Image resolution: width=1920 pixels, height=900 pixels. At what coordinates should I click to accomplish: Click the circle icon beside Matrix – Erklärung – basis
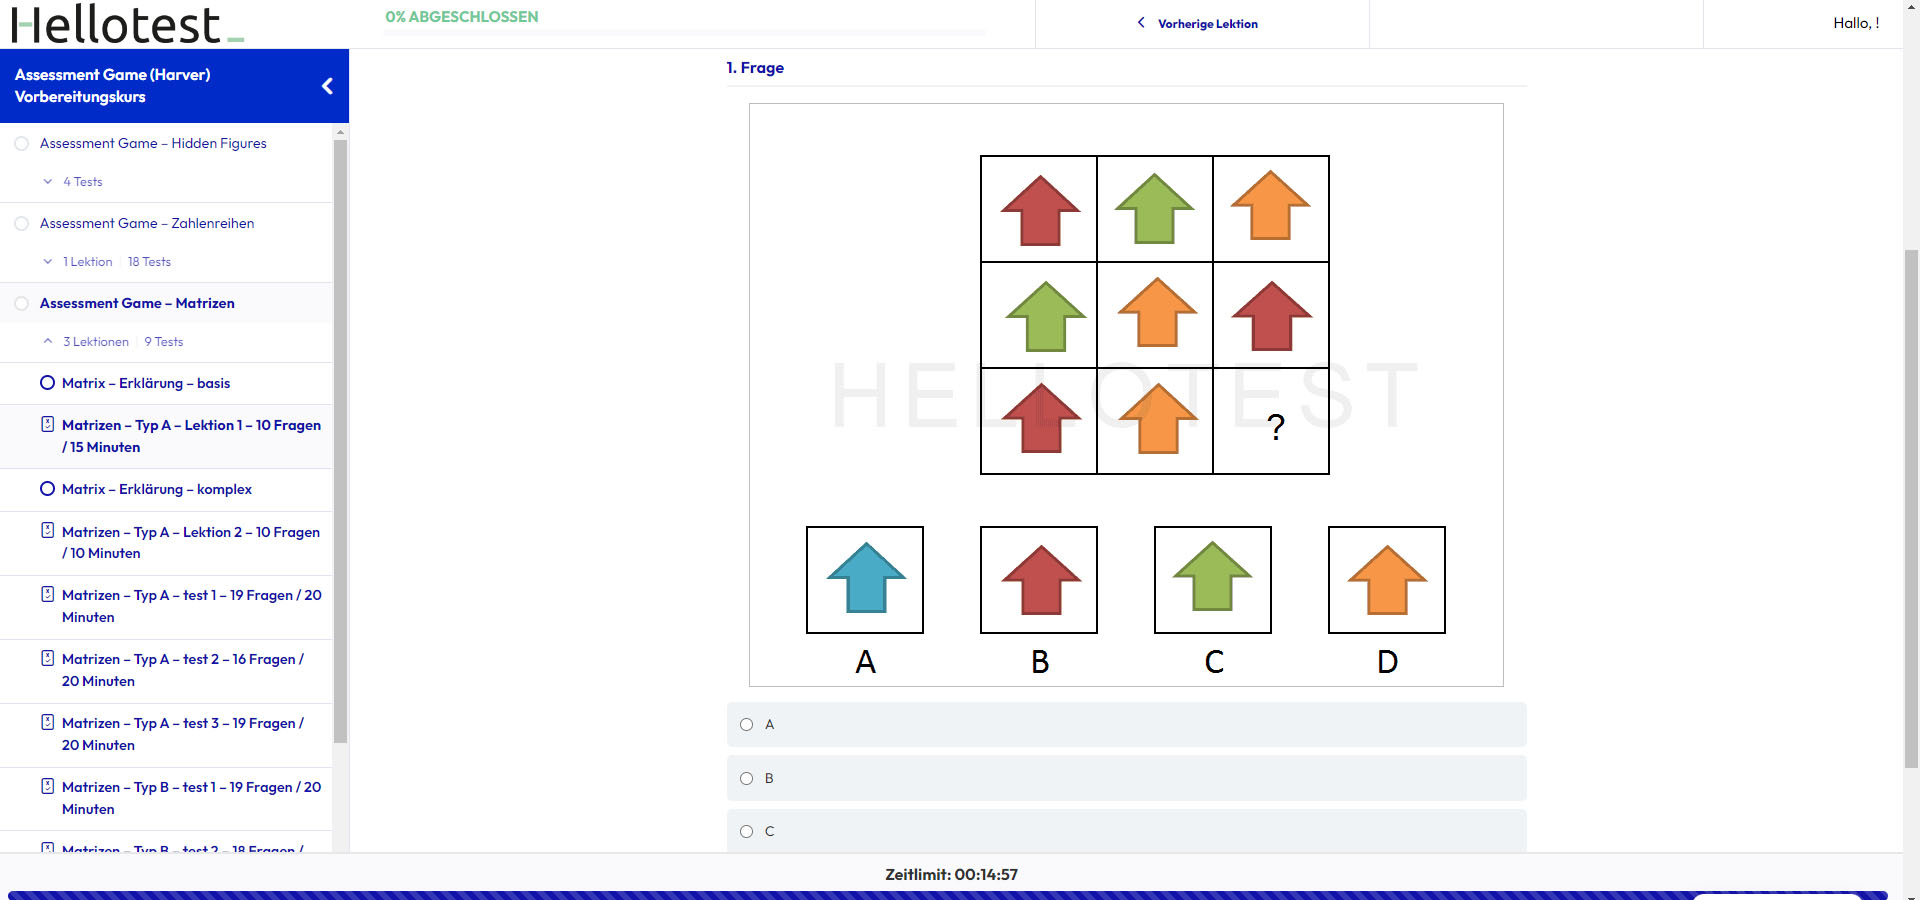(47, 383)
